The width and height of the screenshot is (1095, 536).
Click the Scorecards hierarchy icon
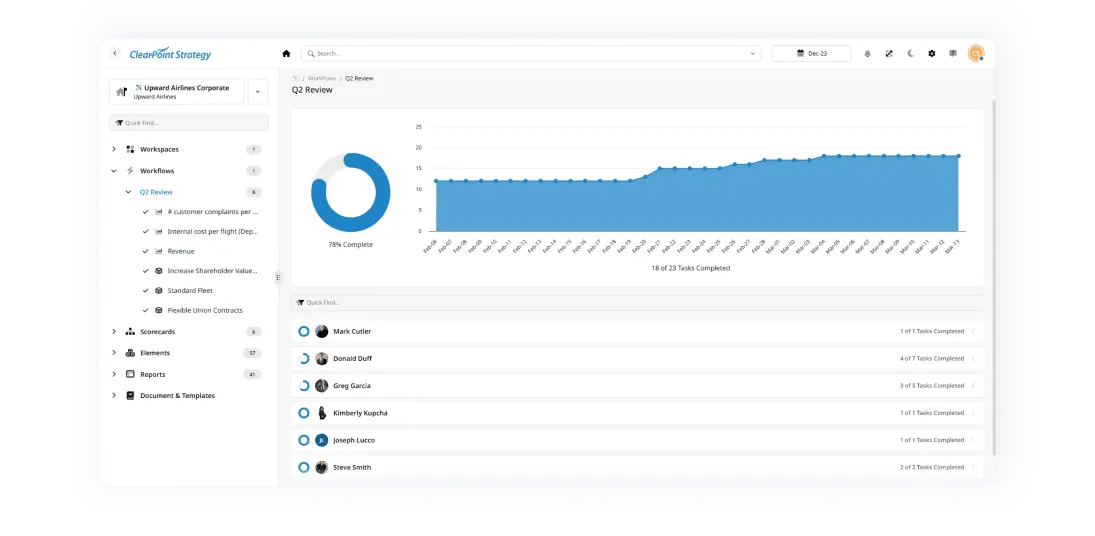click(130, 332)
